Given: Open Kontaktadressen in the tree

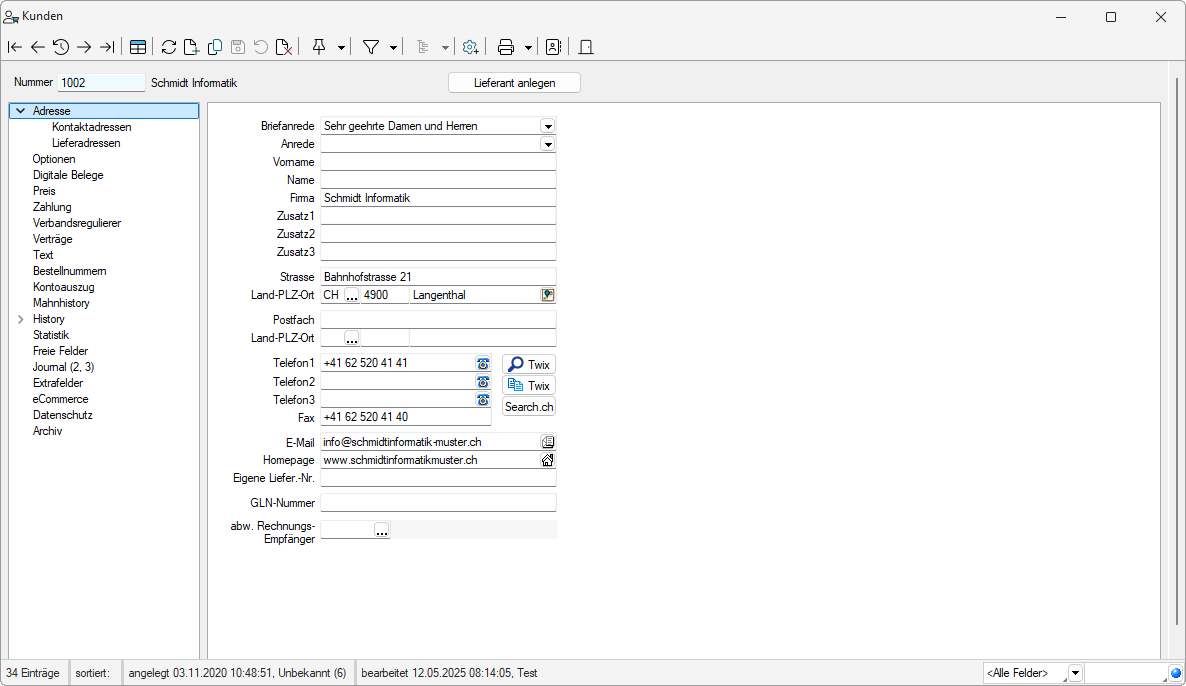Looking at the screenshot, I should click(x=92, y=127).
